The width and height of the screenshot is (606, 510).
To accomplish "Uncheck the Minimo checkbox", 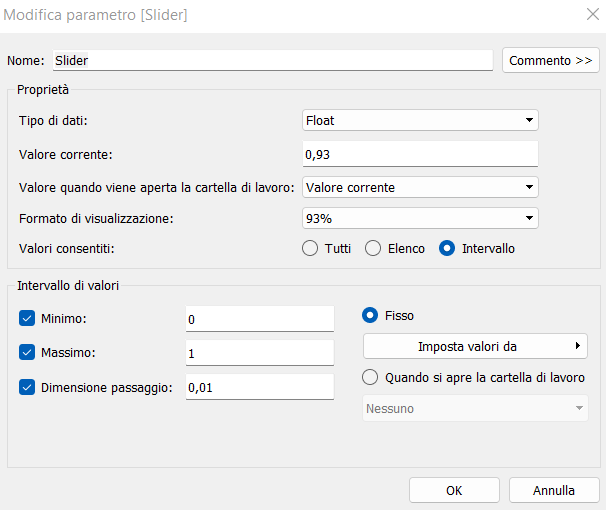I will click(27, 318).
